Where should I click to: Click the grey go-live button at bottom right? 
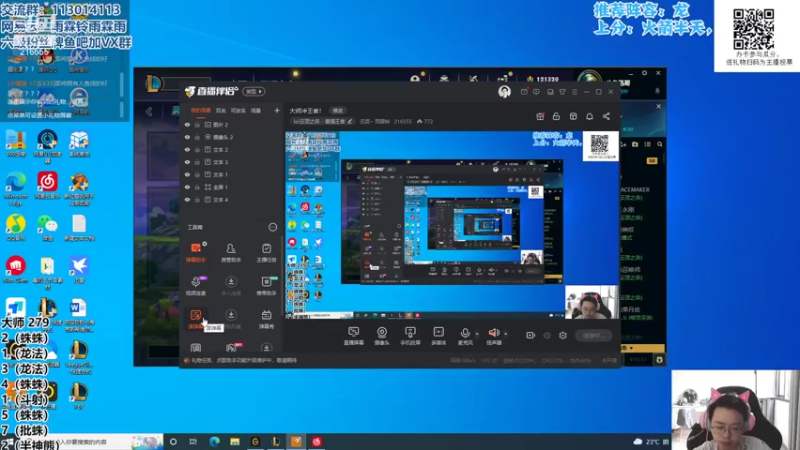coord(593,335)
